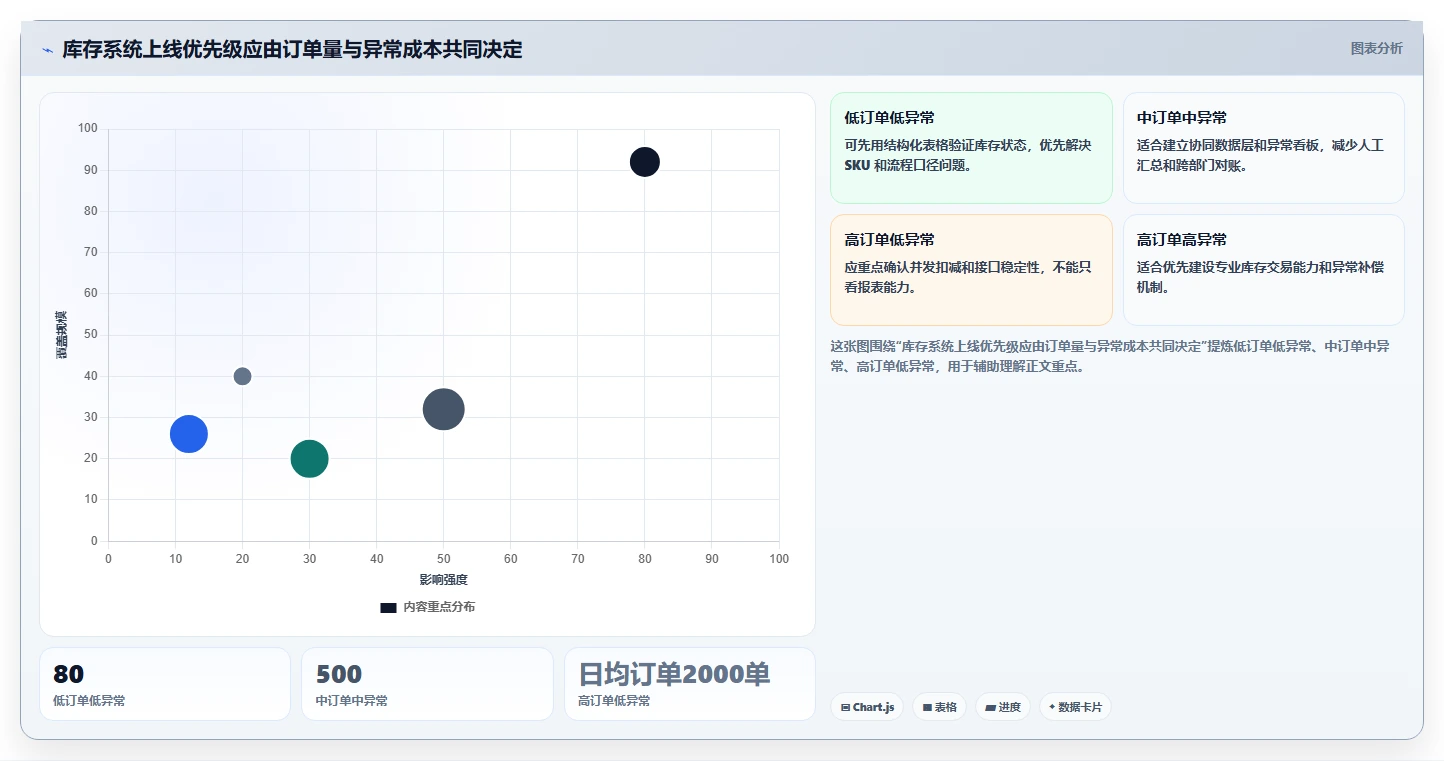This screenshot has height=761, width=1444.
Task: Click the lightning icon beside the title
Action: [x=47, y=50]
